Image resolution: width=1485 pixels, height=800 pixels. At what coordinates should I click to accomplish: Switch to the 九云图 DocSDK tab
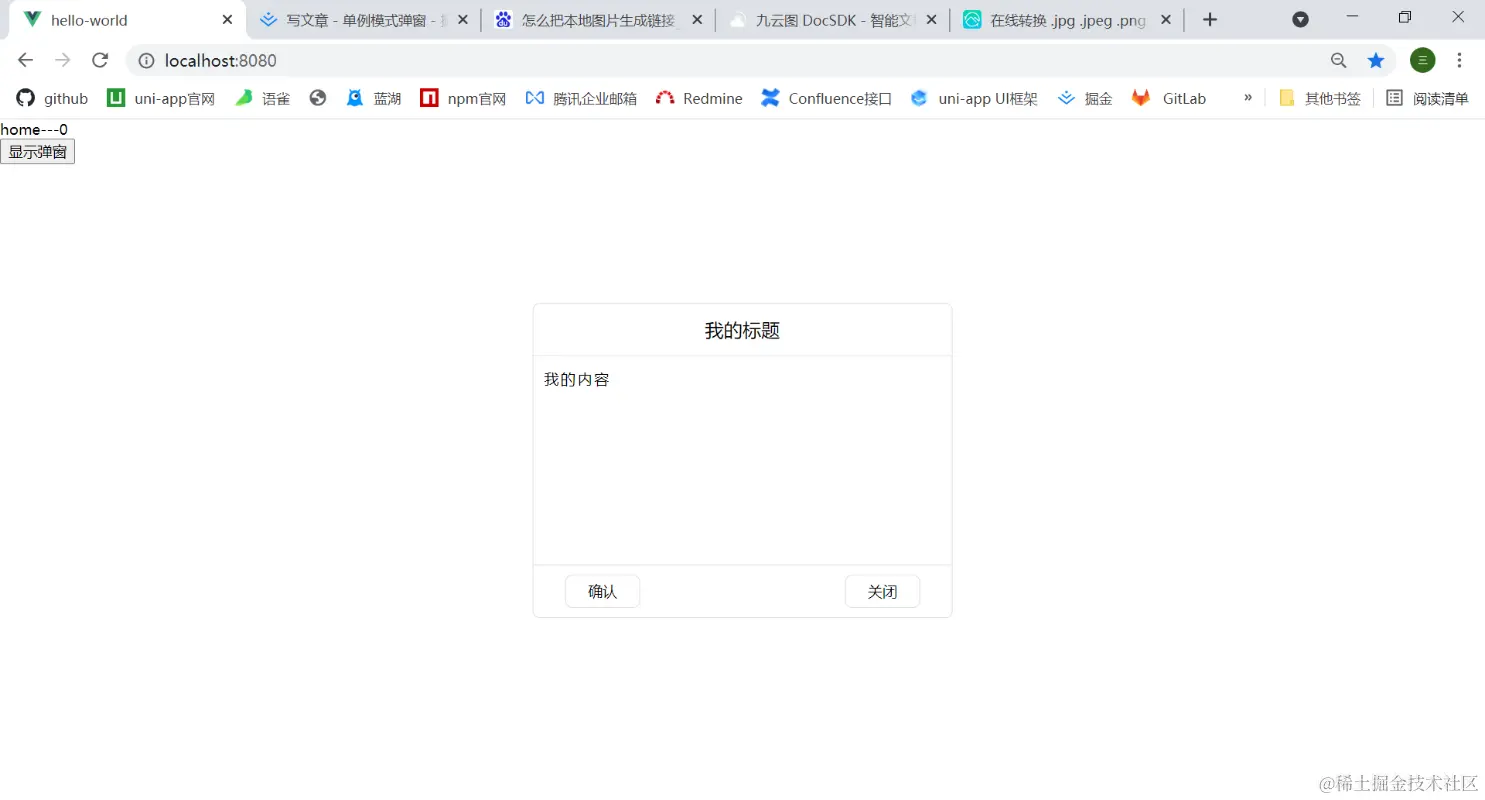[x=830, y=19]
